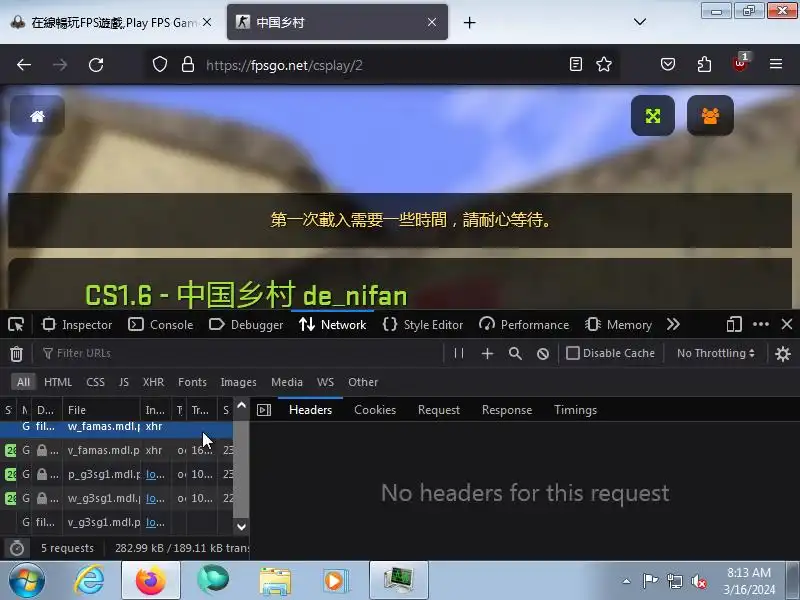Filter requests by JS
This screenshot has height=600, width=800.
tap(123, 382)
